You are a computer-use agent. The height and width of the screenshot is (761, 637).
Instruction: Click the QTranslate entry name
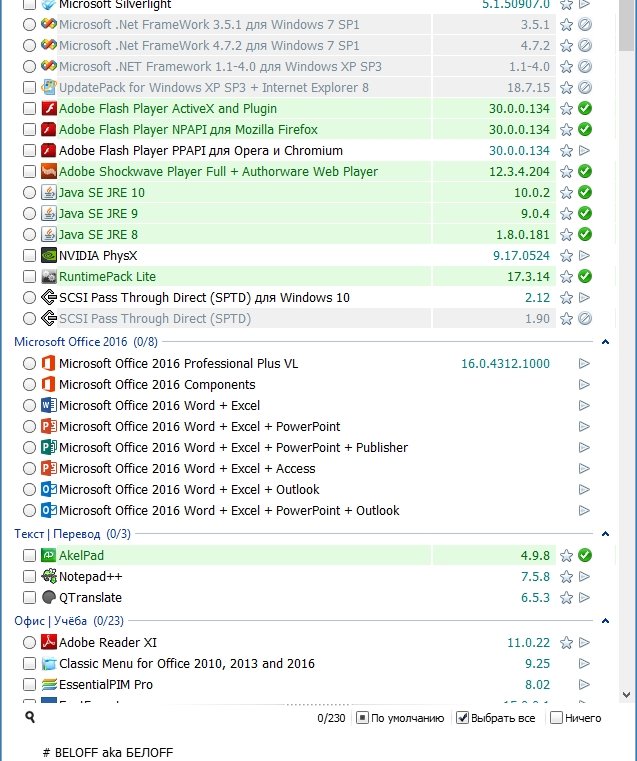coord(90,597)
